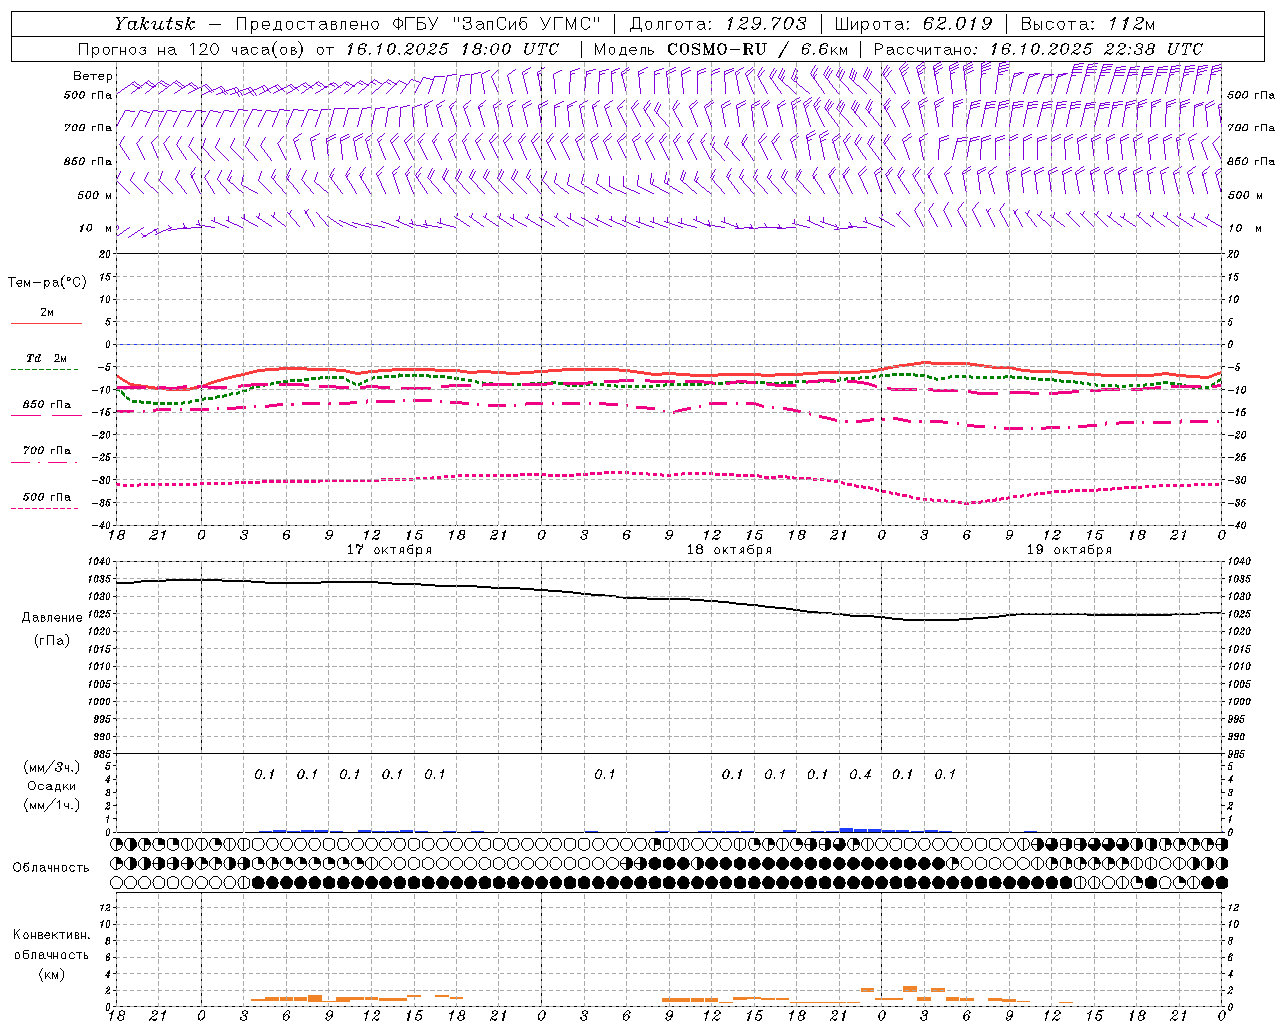Click the Тем-ра(°C) axis title
This screenshot has width=1280, height=1024.
[x=47, y=283]
